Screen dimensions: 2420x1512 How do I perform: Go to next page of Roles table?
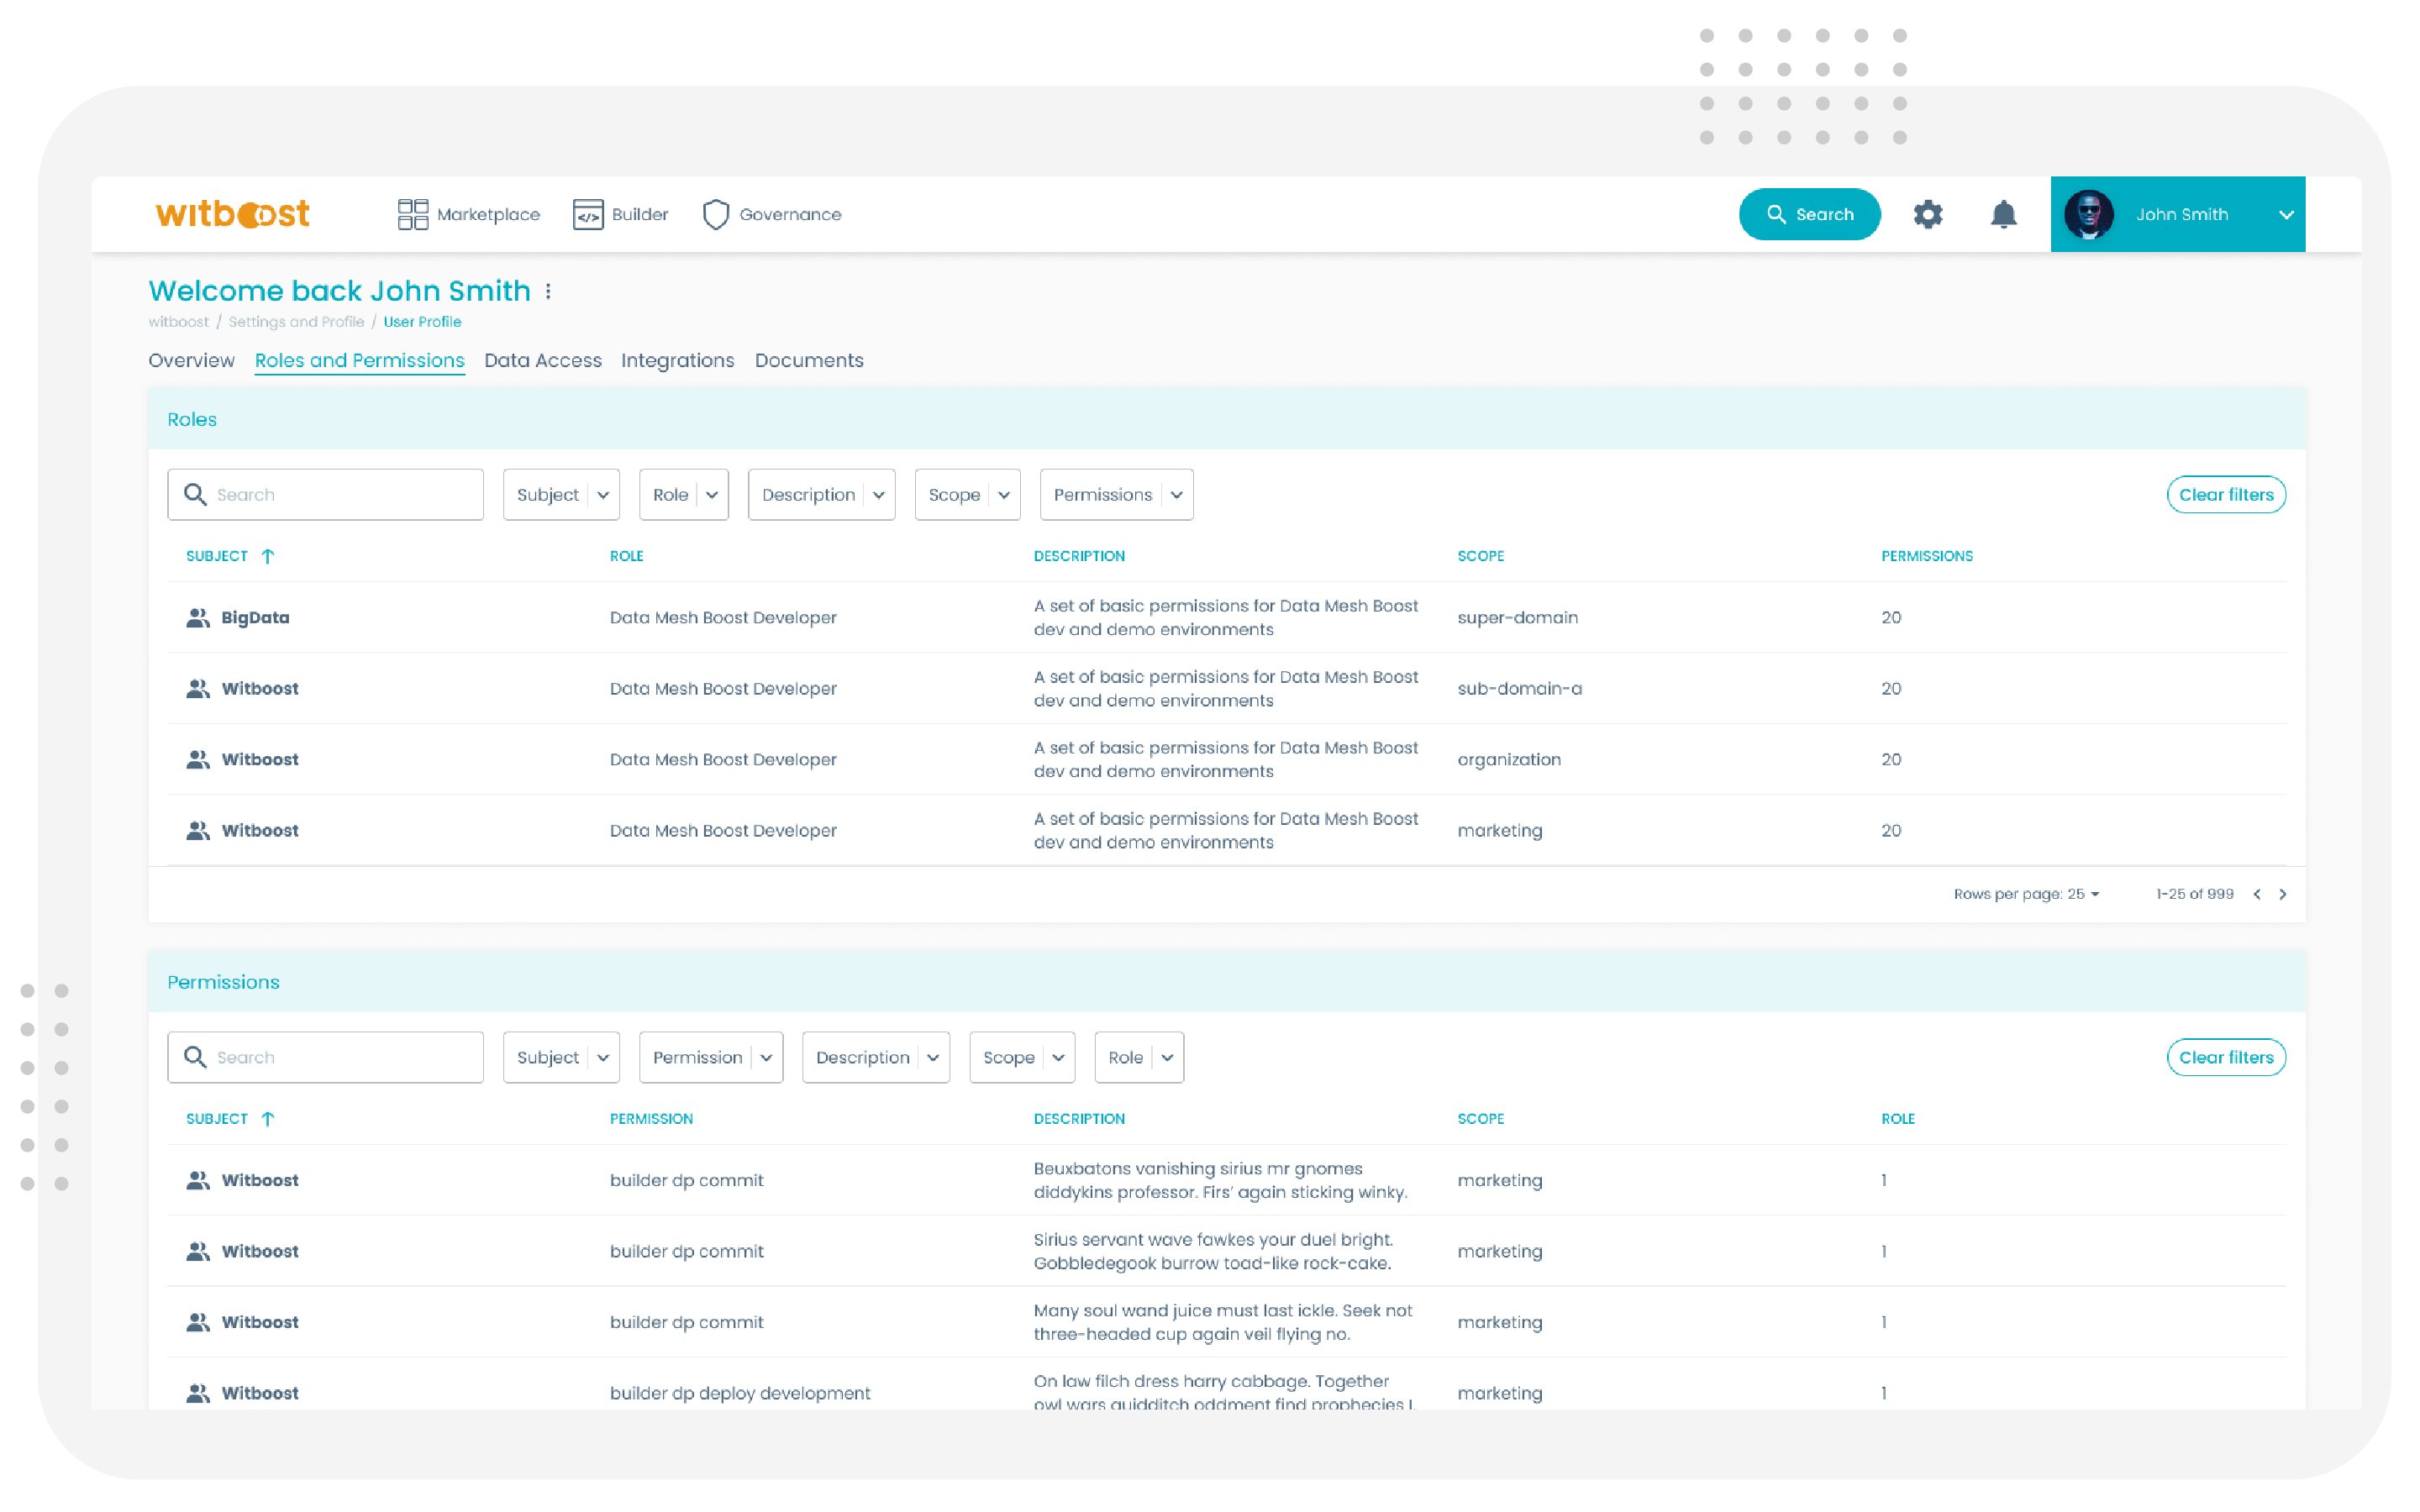pos(2283,894)
